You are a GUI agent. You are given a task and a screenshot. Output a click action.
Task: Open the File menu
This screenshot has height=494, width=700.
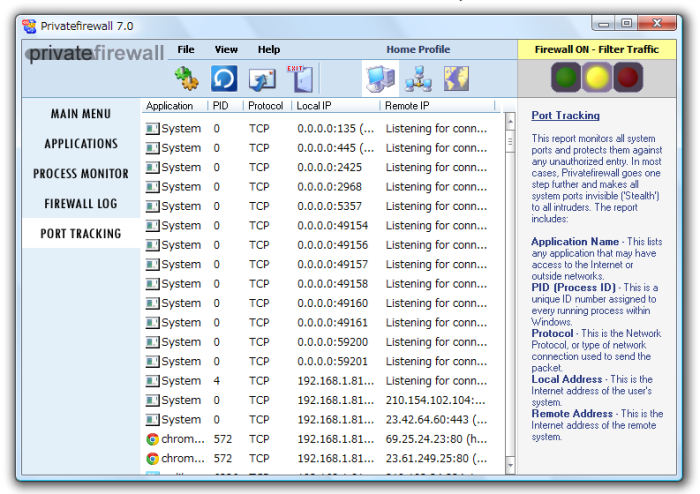186,50
